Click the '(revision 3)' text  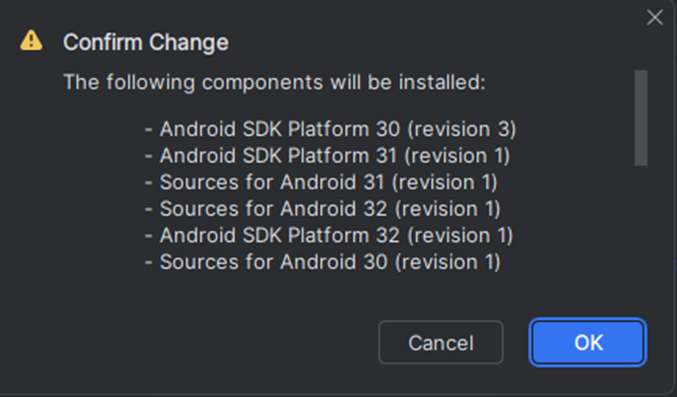(462, 129)
